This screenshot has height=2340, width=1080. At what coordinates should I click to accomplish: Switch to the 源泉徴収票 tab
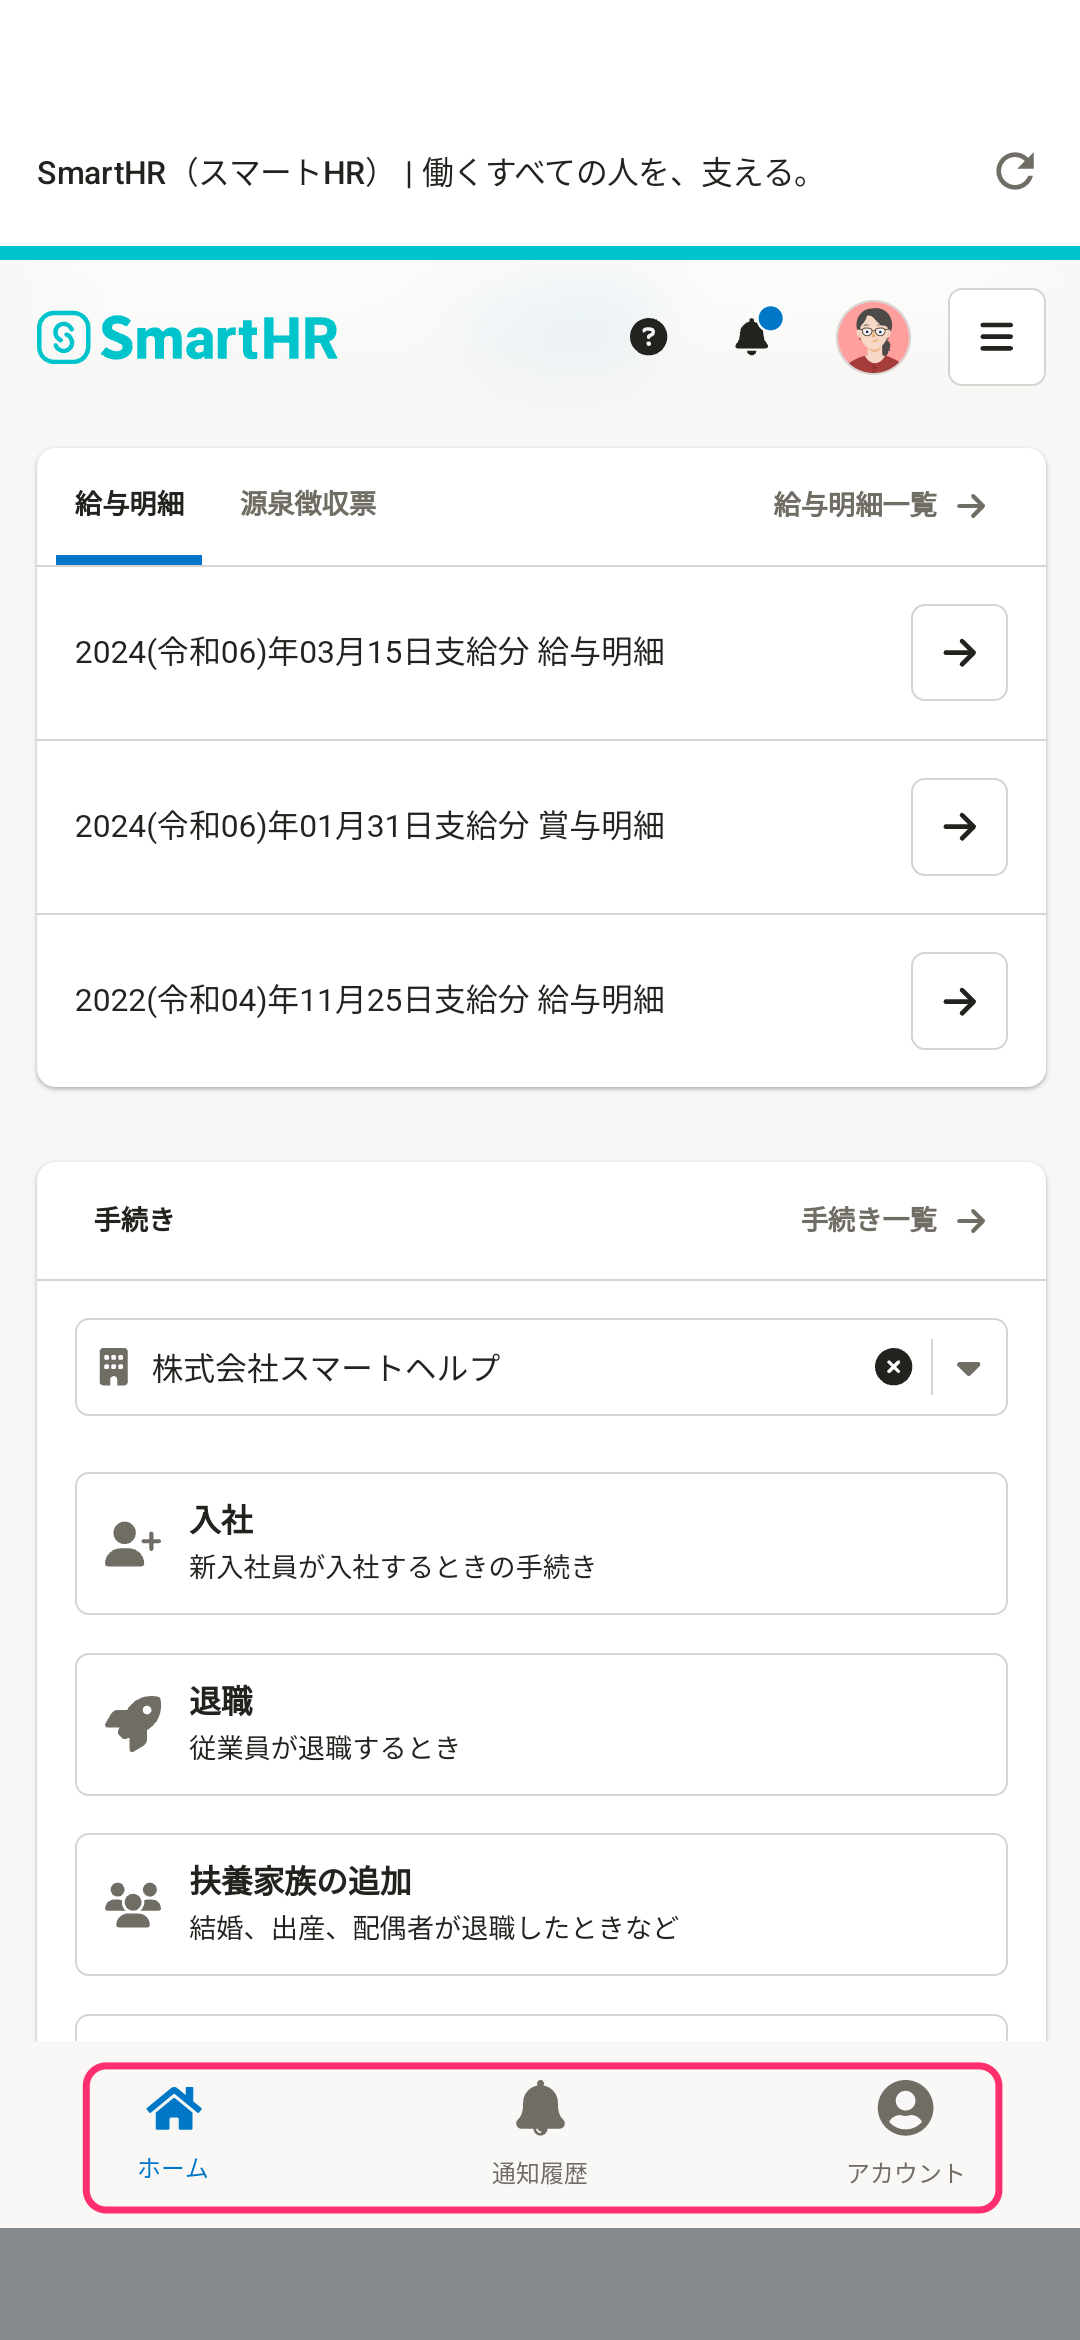(308, 504)
